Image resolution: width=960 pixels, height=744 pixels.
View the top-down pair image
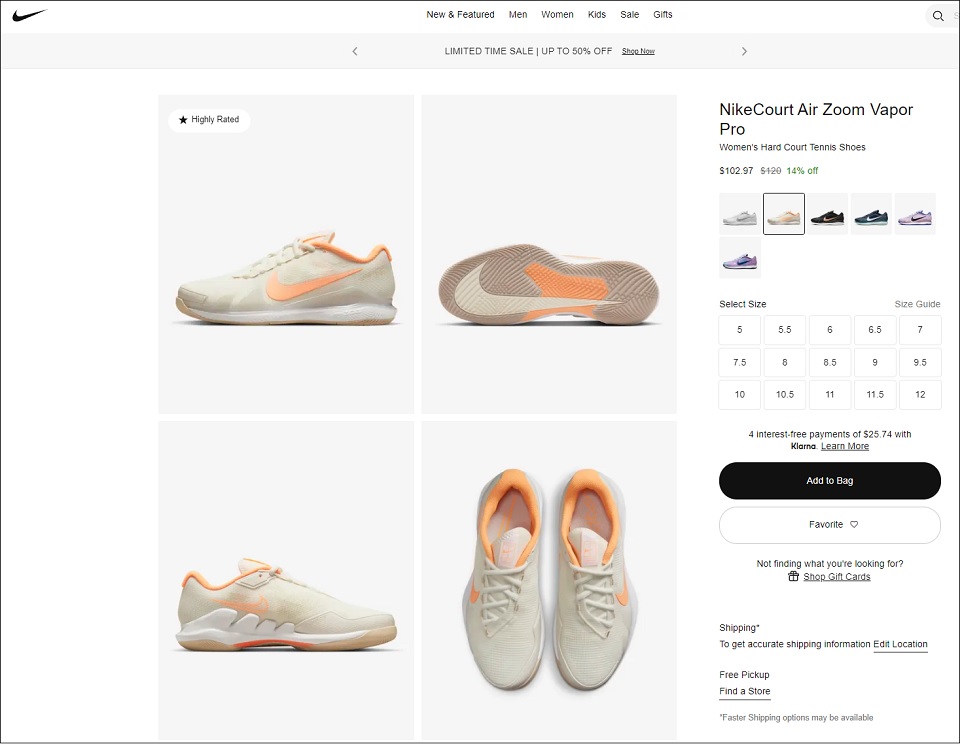tap(549, 581)
